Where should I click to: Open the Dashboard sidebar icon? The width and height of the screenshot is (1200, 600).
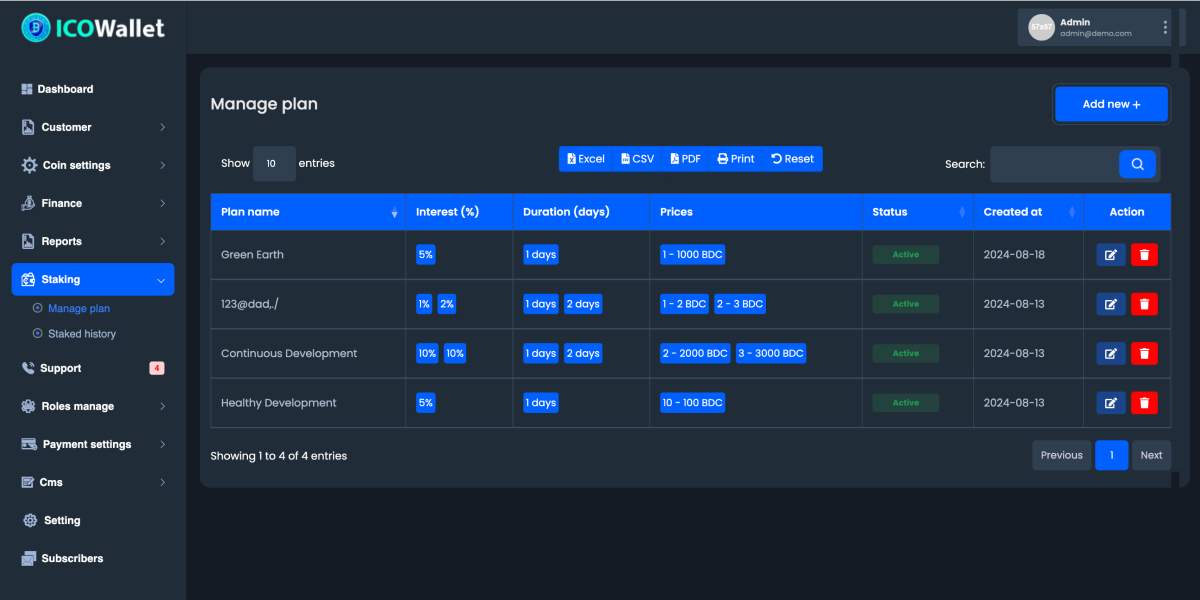click(24, 89)
